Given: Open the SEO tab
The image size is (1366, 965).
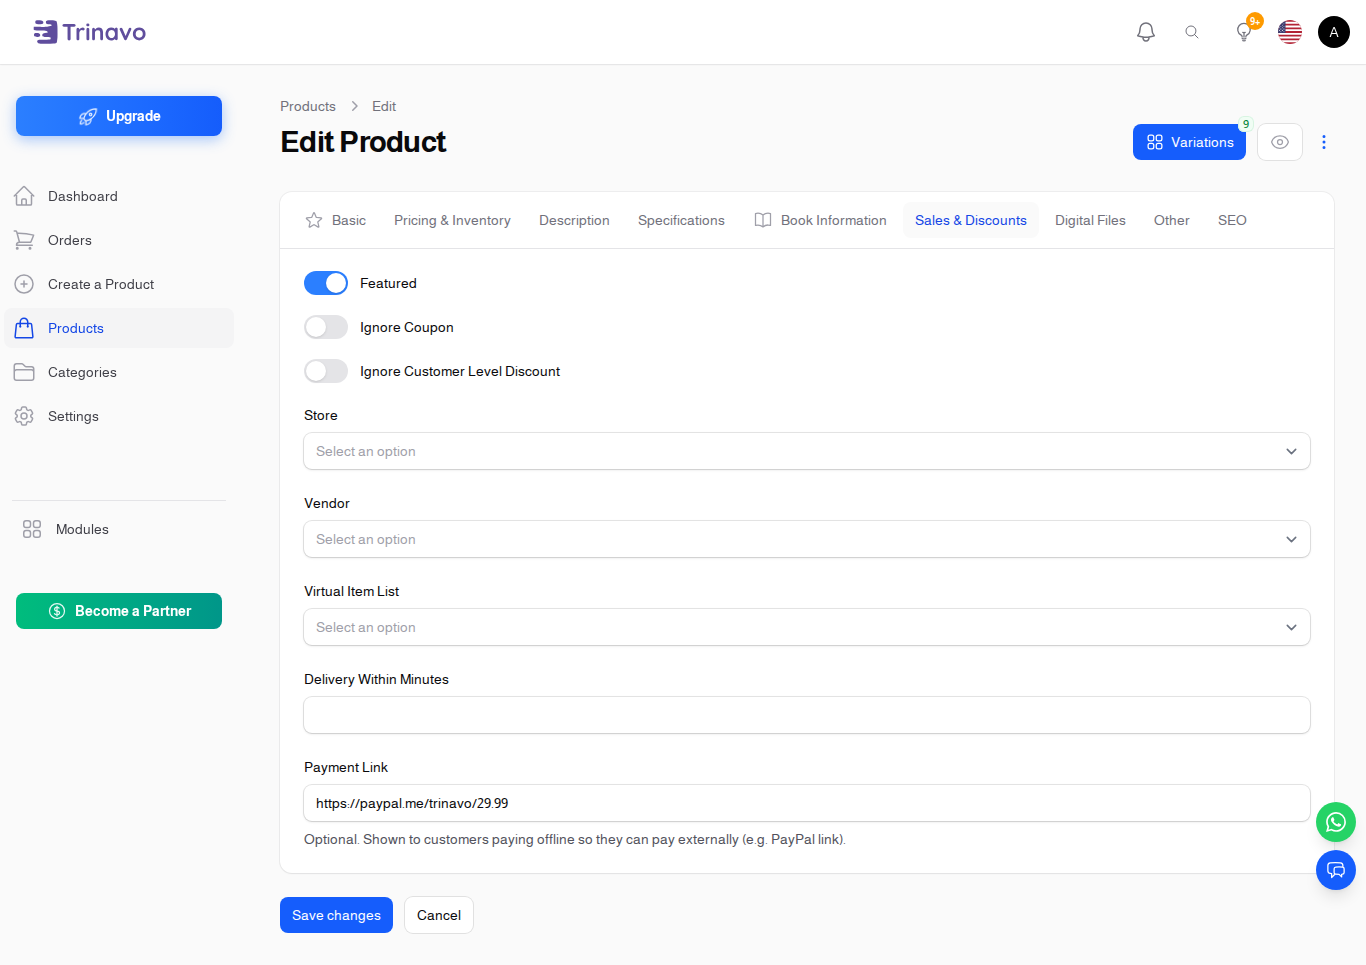Looking at the screenshot, I should coord(1232,220).
